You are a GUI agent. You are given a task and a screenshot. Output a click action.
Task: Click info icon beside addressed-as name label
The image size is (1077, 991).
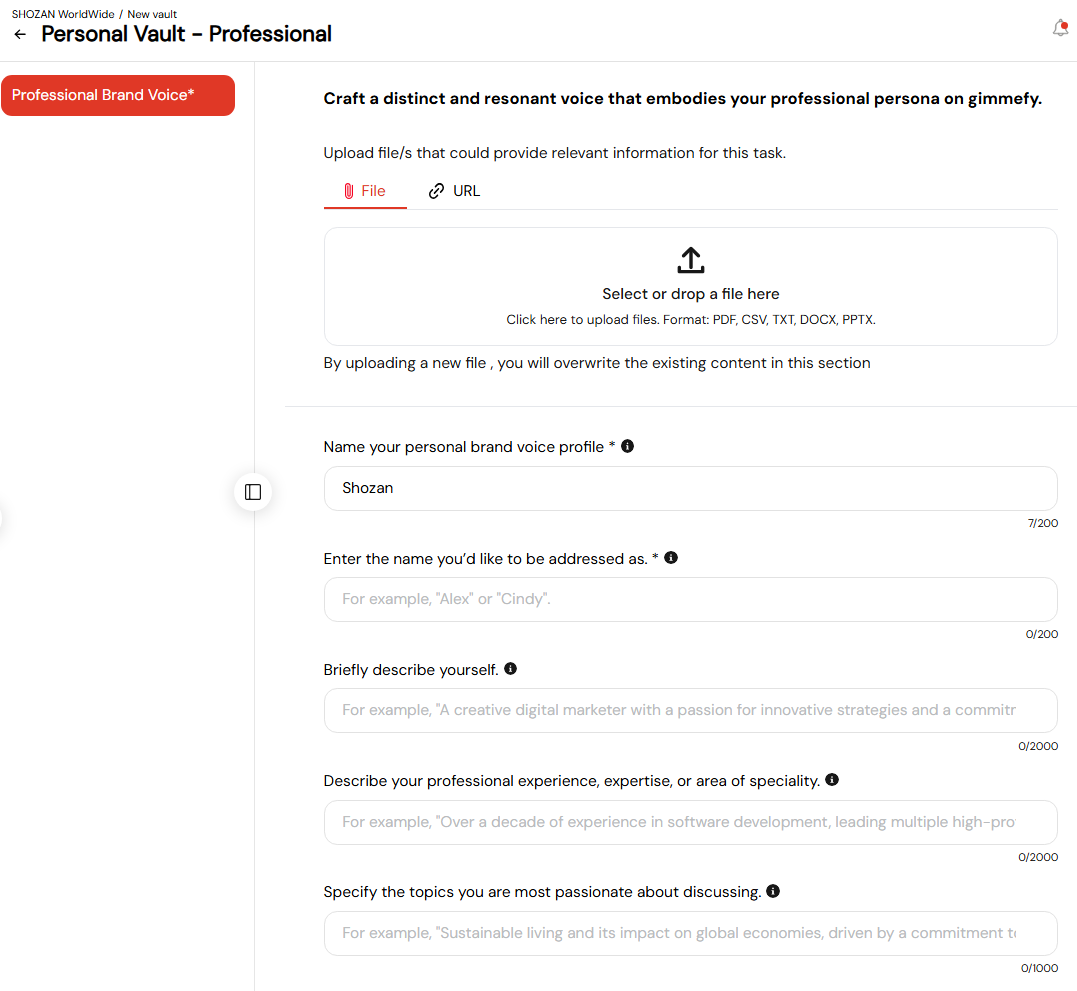pos(671,558)
